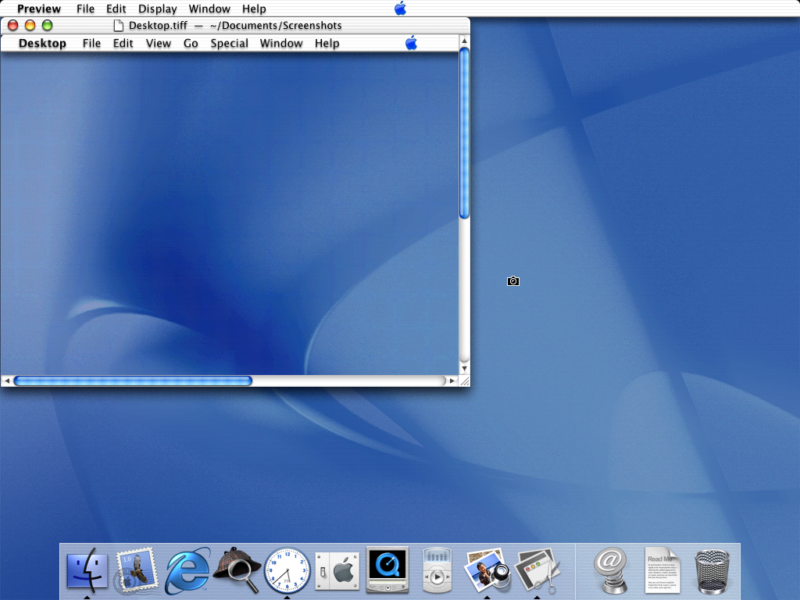Viewport: 800px width, 600px height.
Task: Click the spring-mounted @ Mail icon
Action: [611, 568]
